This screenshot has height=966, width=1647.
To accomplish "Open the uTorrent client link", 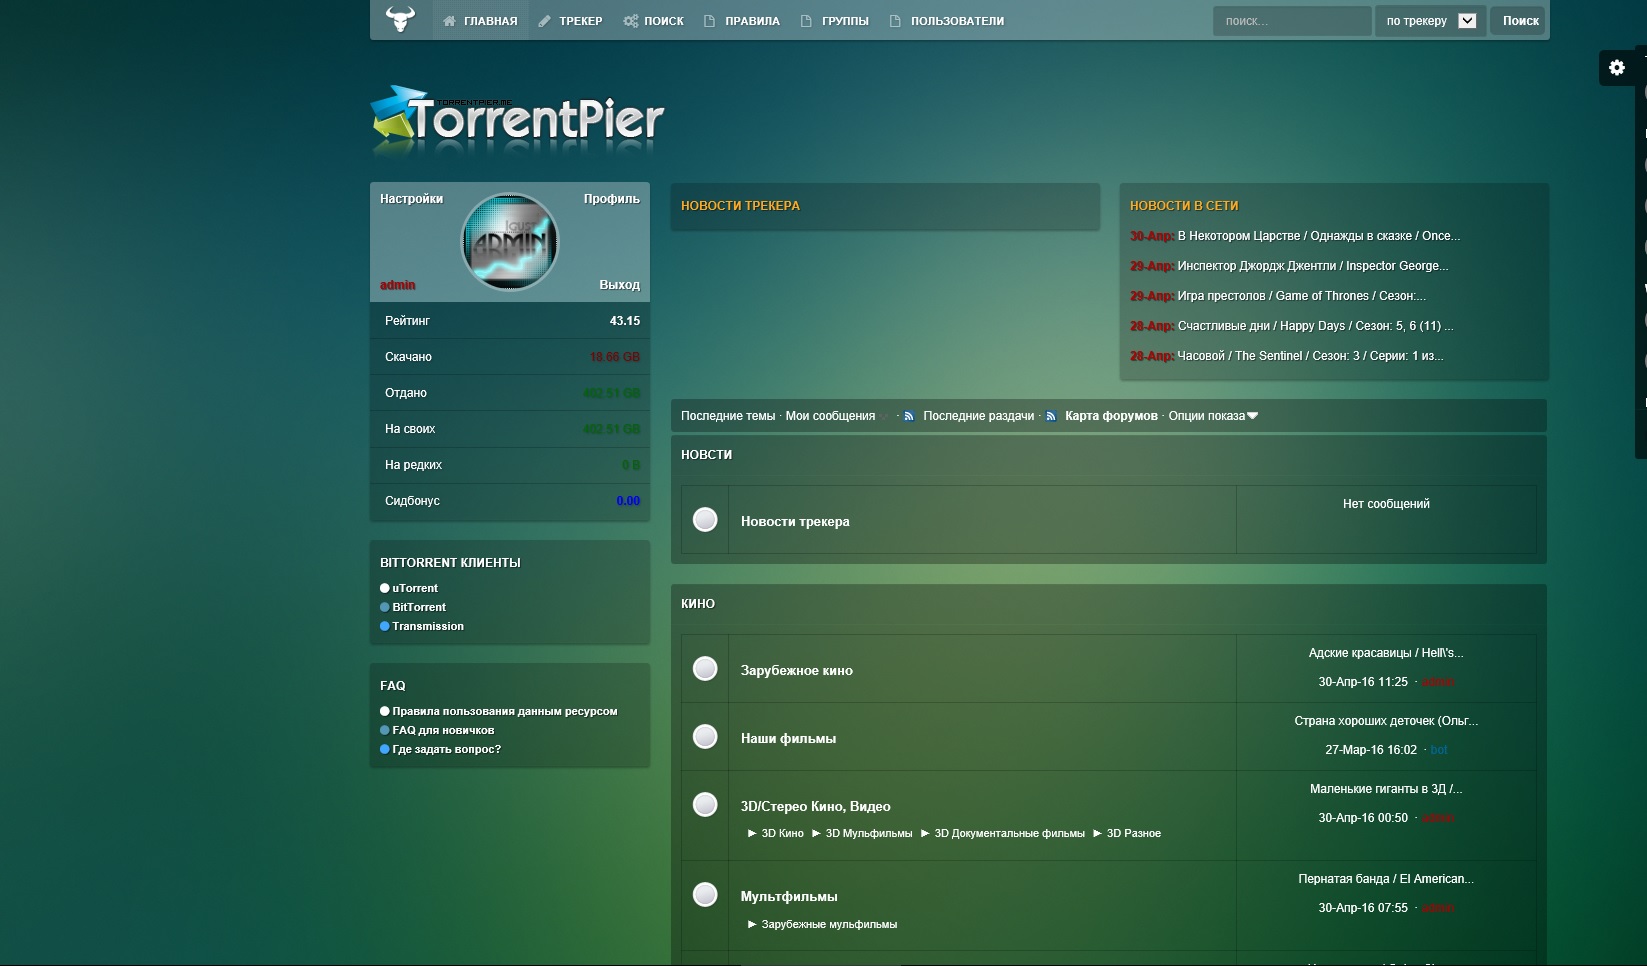I will click(415, 588).
